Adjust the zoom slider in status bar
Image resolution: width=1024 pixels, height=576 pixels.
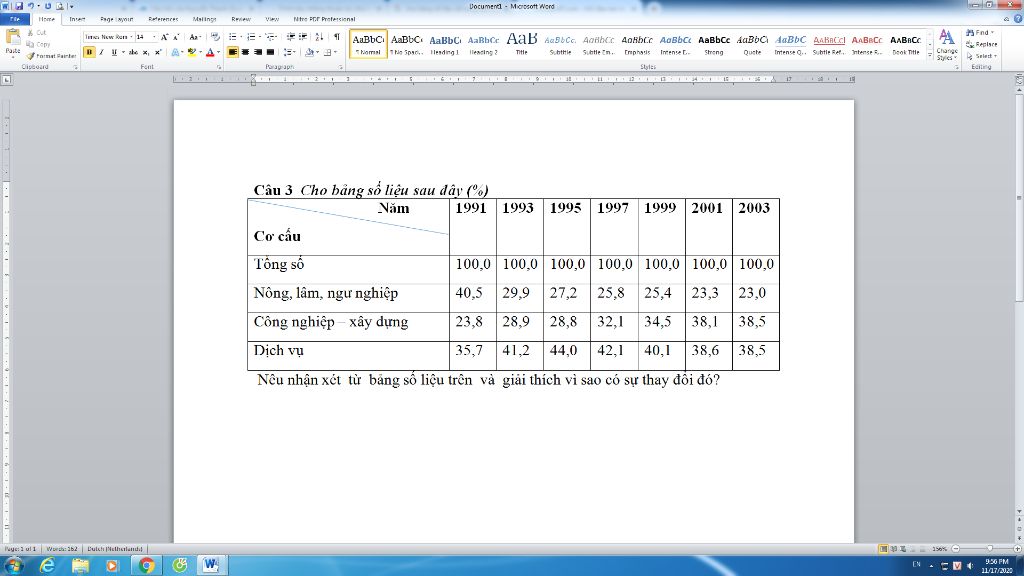(x=989, y=549)
